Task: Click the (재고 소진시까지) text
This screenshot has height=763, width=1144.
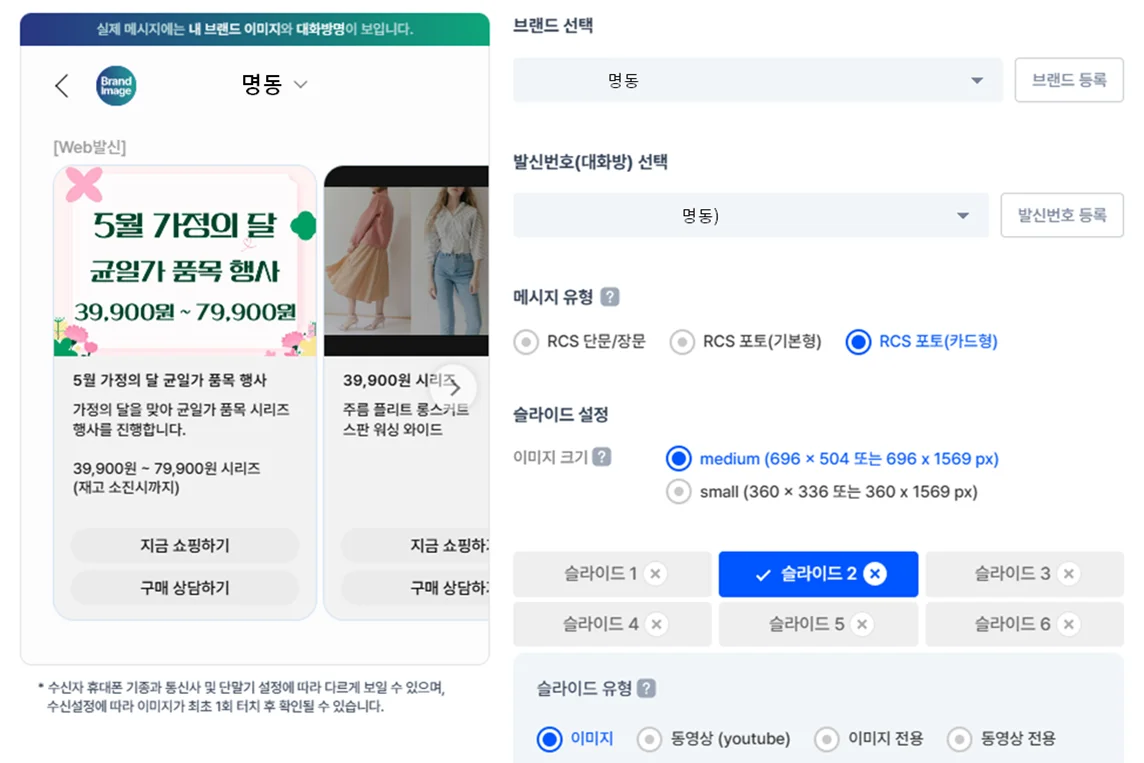Action: point(125,487)
